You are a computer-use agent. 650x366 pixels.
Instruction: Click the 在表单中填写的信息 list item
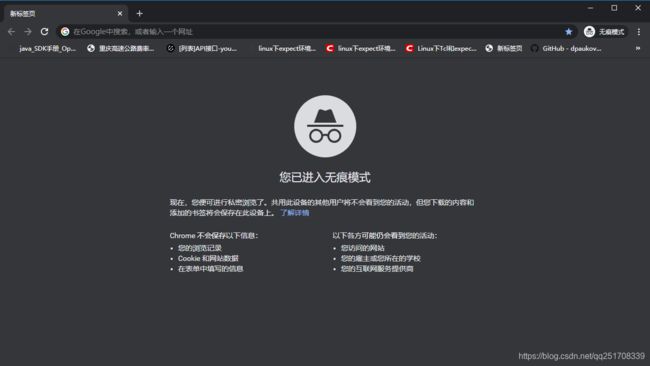click(211, 269)
